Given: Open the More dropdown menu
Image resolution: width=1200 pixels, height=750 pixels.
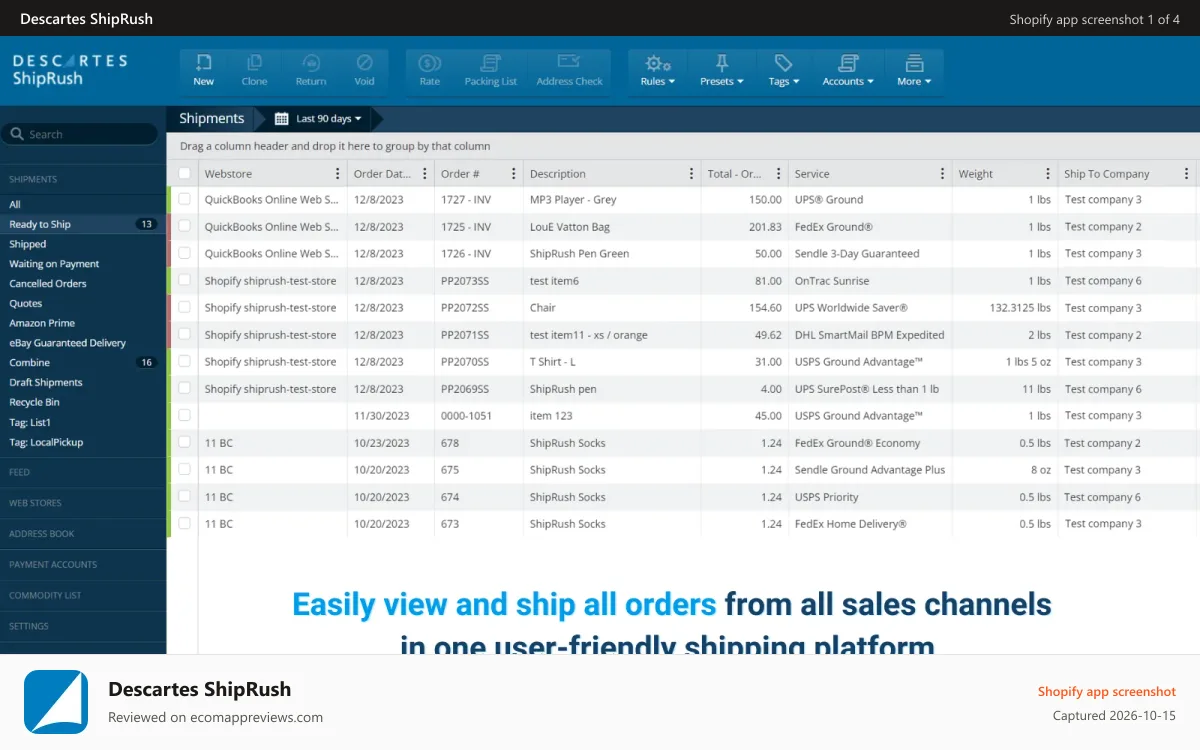Looking at the screenshot, I should (913, 71).
